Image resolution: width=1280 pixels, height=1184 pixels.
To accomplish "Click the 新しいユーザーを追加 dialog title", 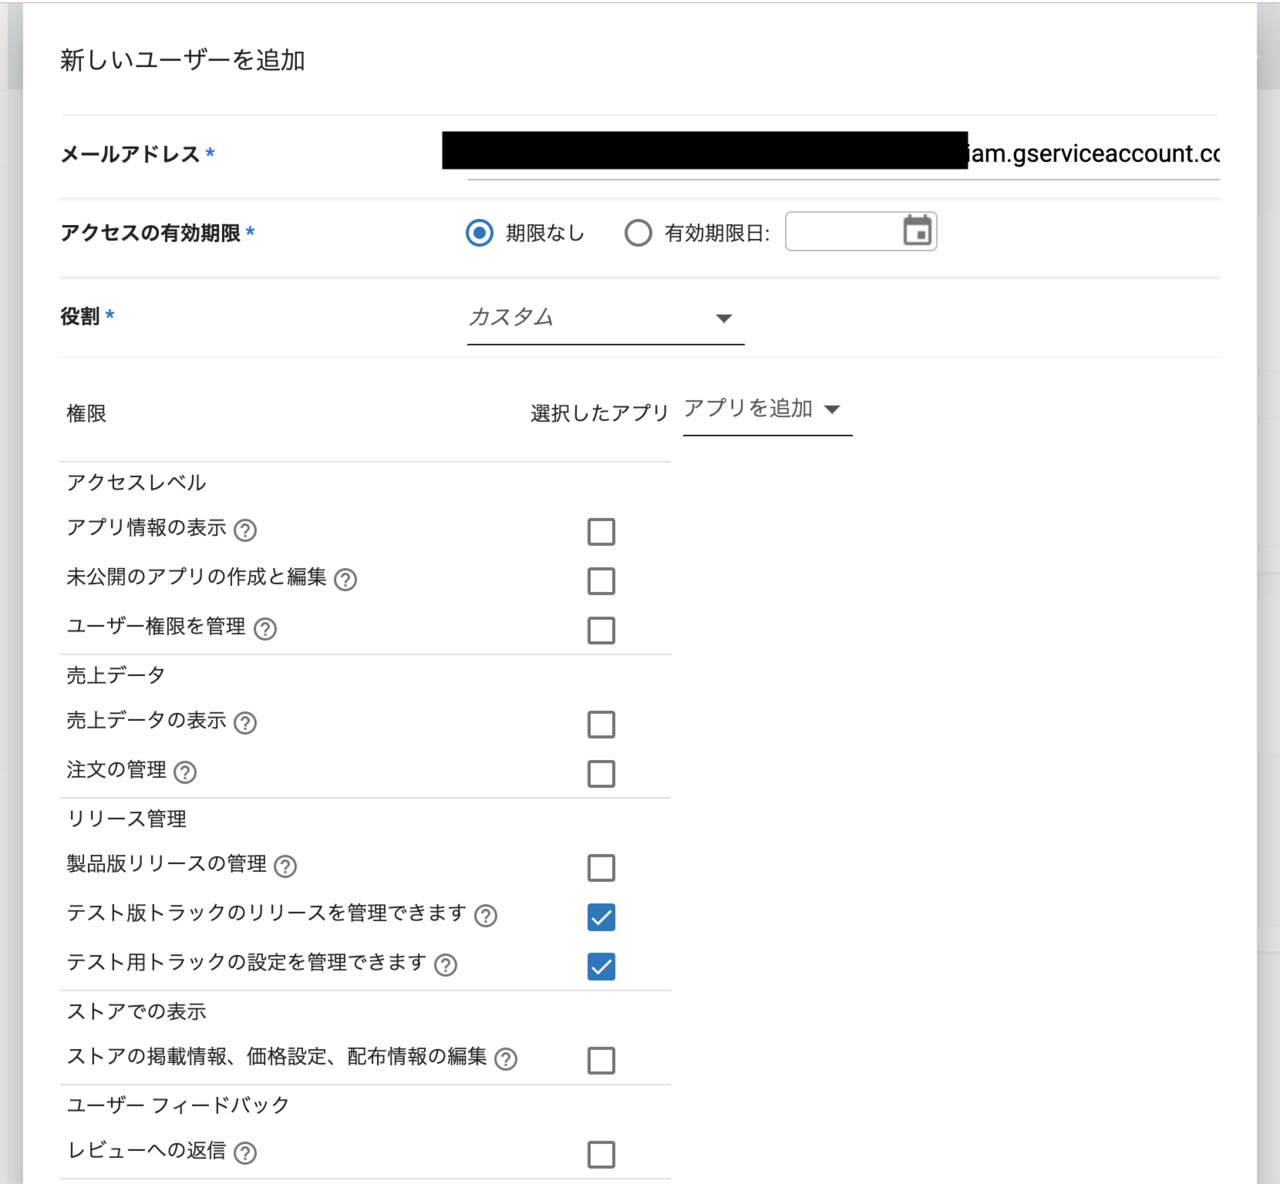I will pos(182,60).
